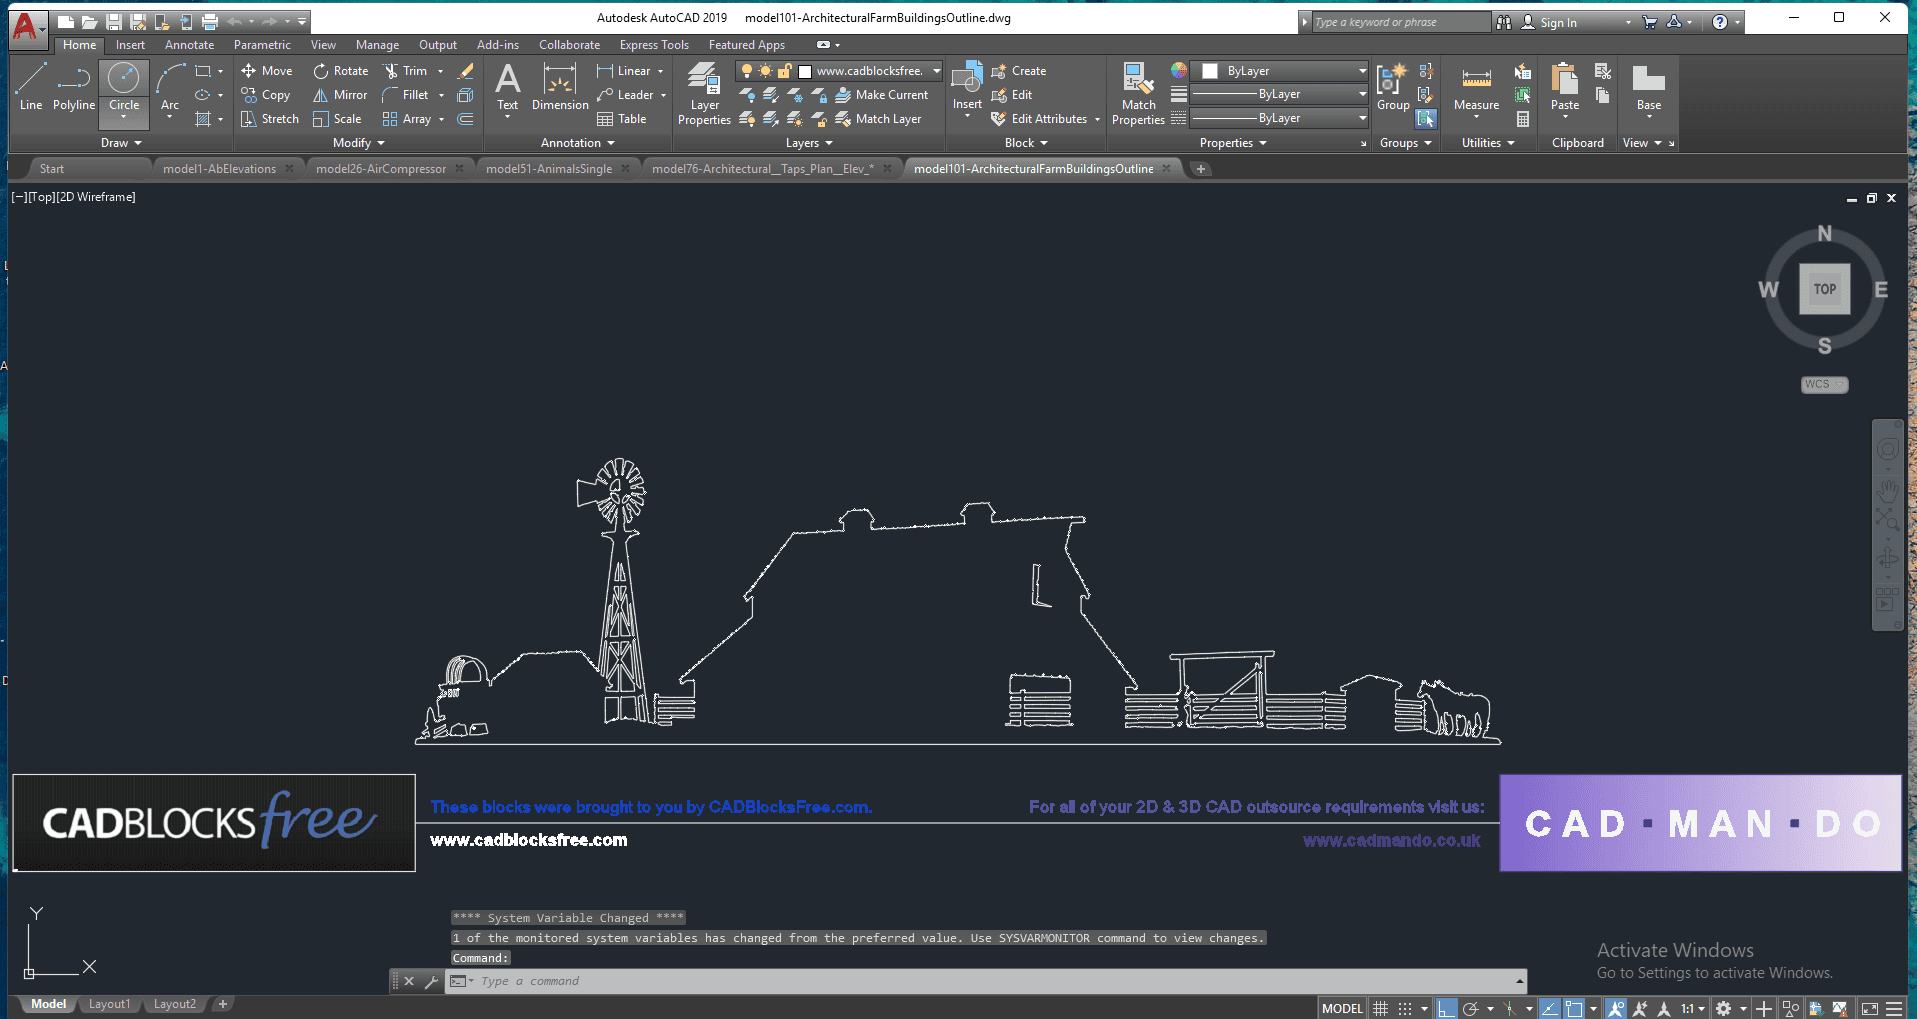
Task: Switch to Layout1 tab
Action: tap(109, 1004)
